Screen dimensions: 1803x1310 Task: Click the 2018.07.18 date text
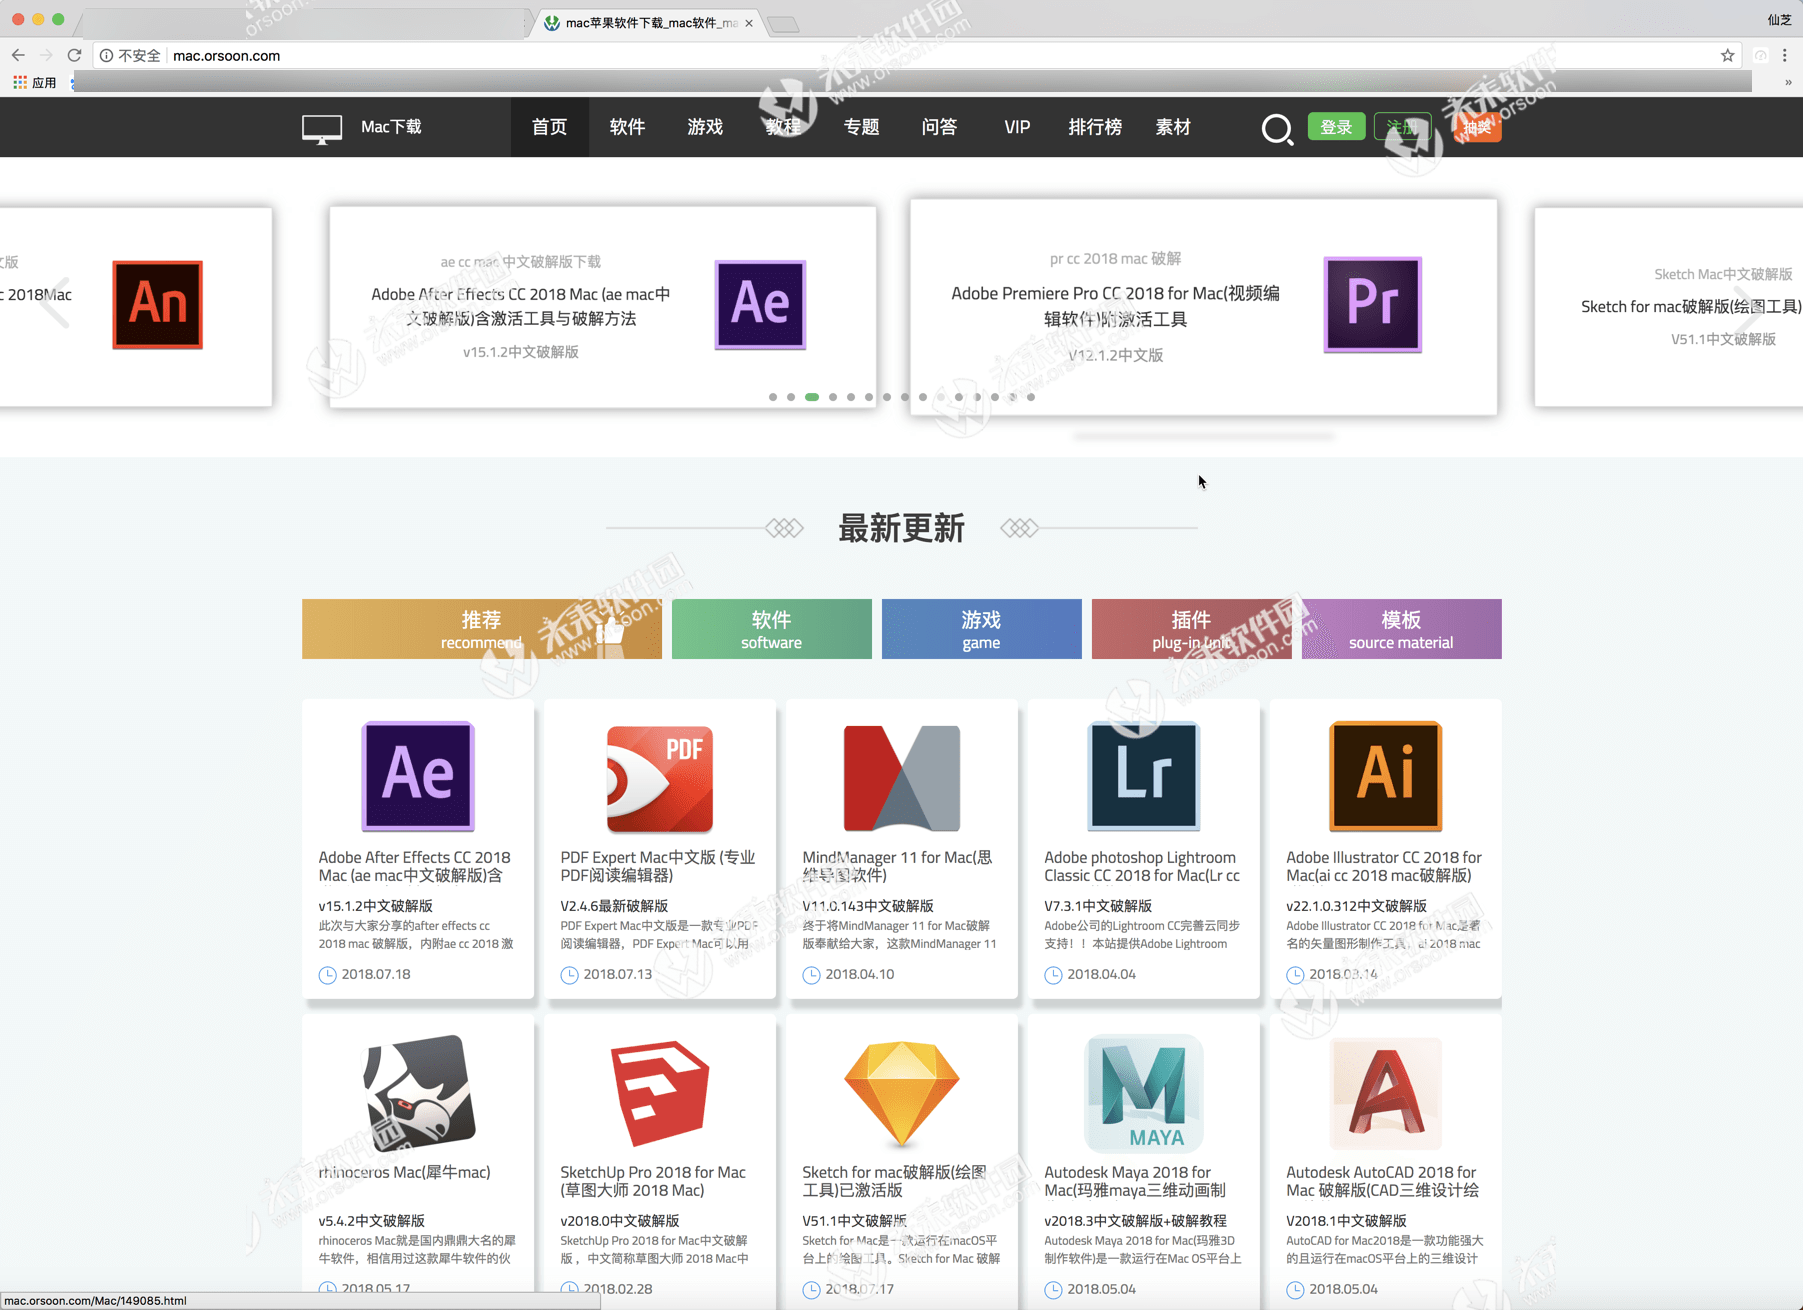click(376, 974)
